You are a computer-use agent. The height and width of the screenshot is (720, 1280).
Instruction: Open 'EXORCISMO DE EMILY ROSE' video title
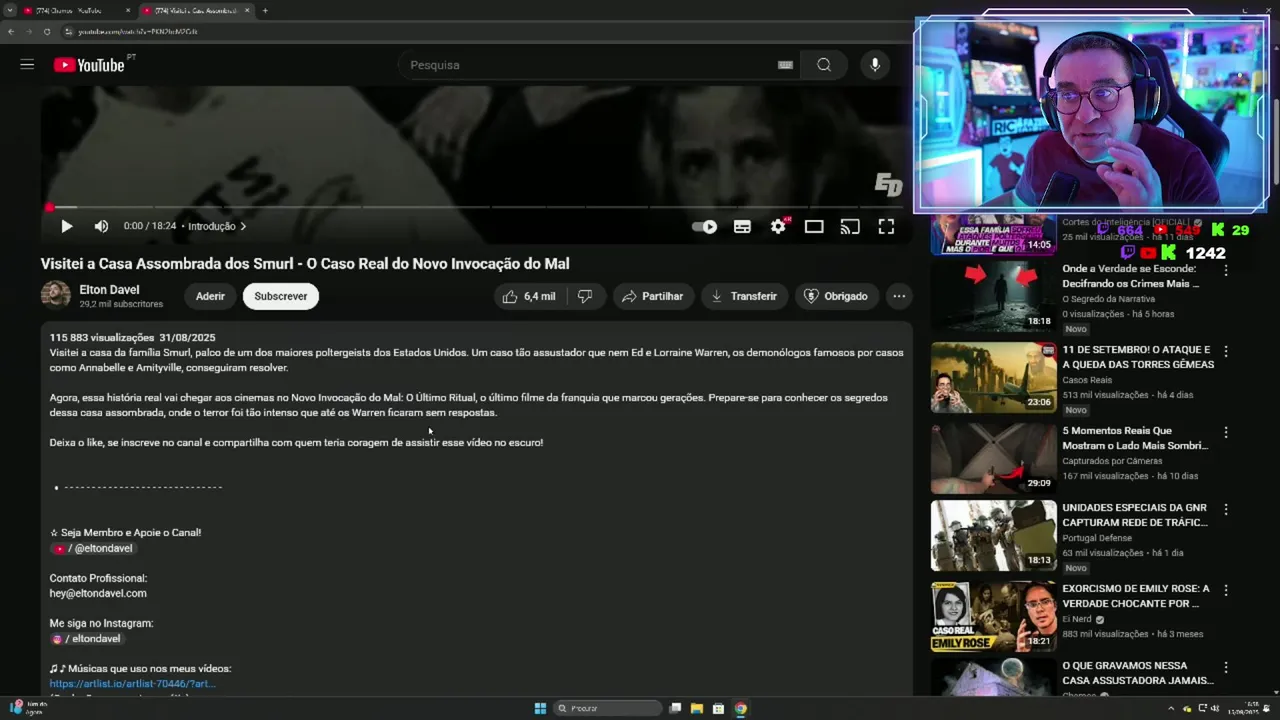click(x=1135, y=596)
